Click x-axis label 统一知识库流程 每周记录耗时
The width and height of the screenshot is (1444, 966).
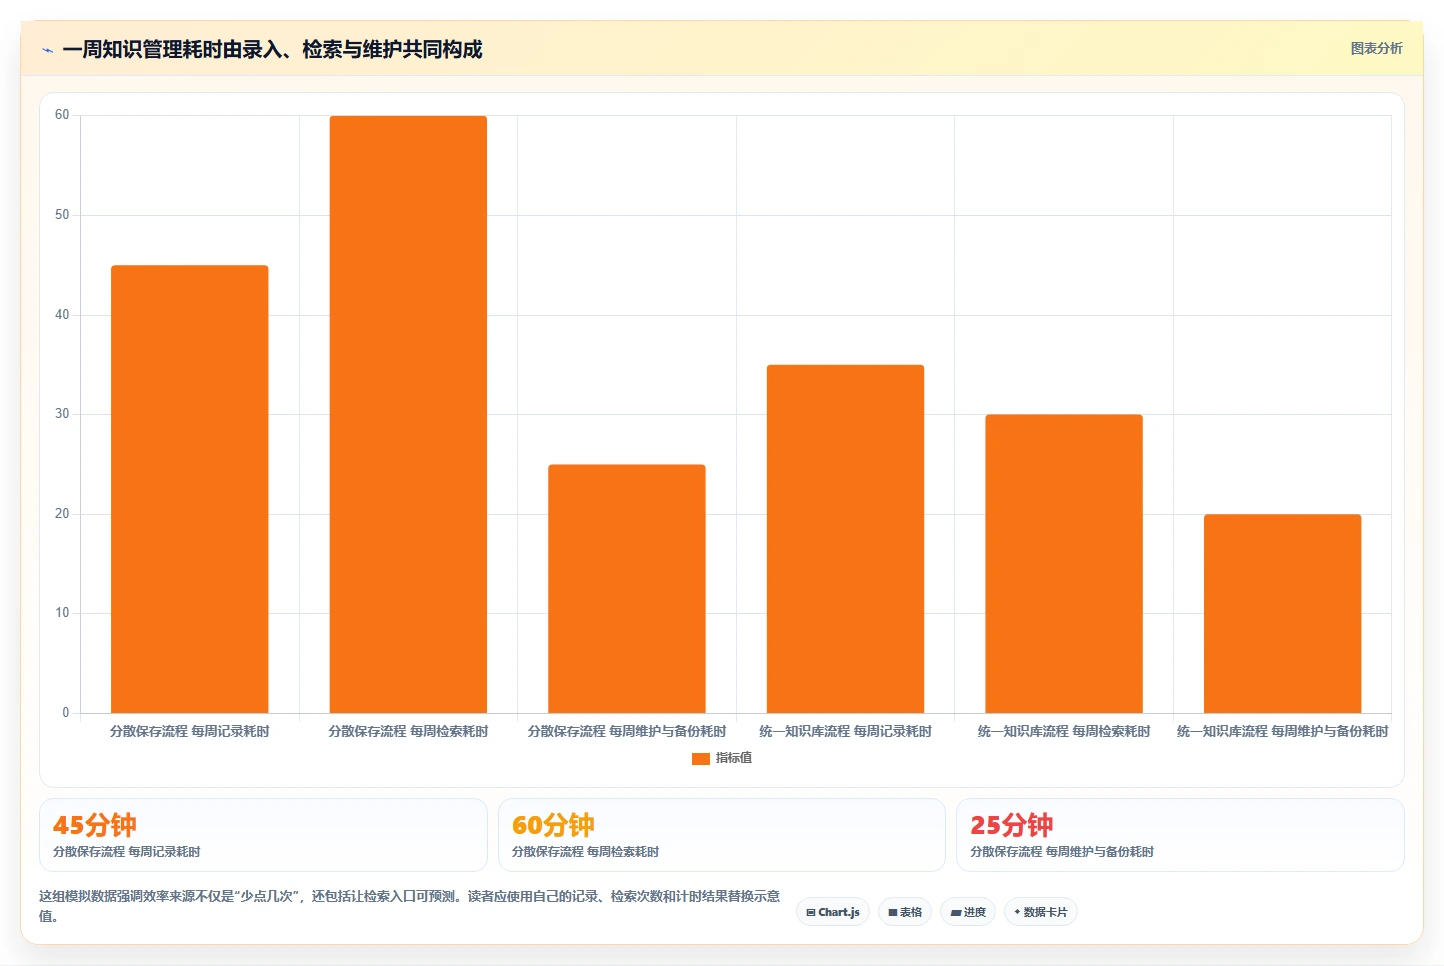click(845, 731)
